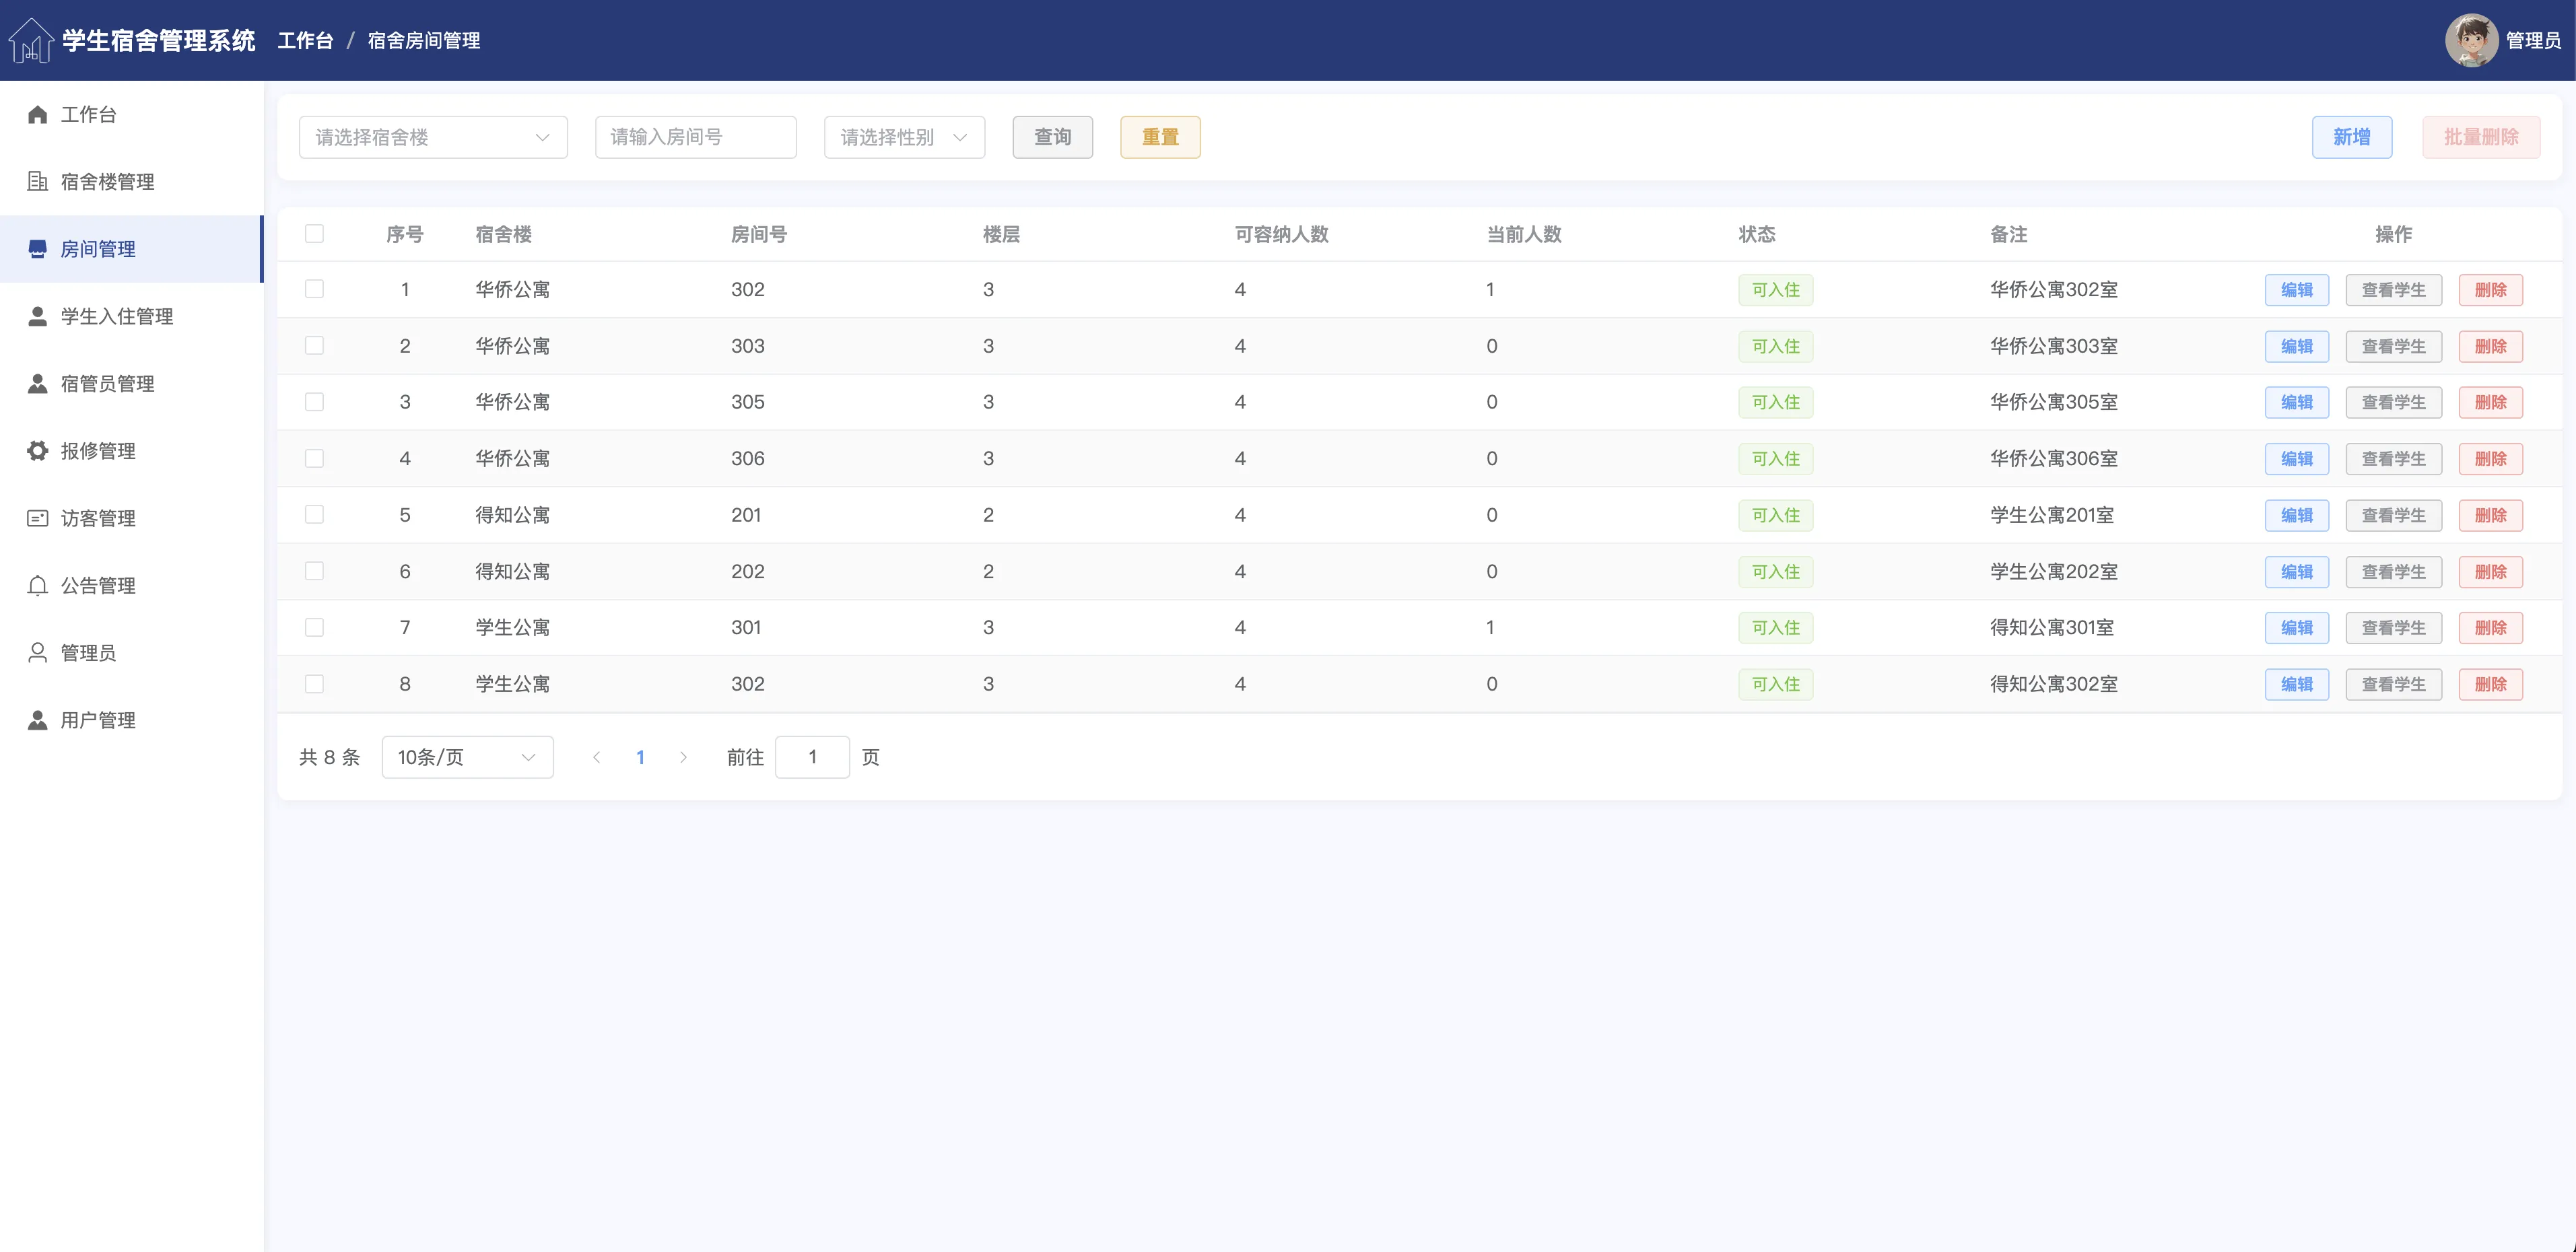Click the card icon for 访客管理
The width and height of the screenshot is (2576, 1252).
(x=38, y=518)
